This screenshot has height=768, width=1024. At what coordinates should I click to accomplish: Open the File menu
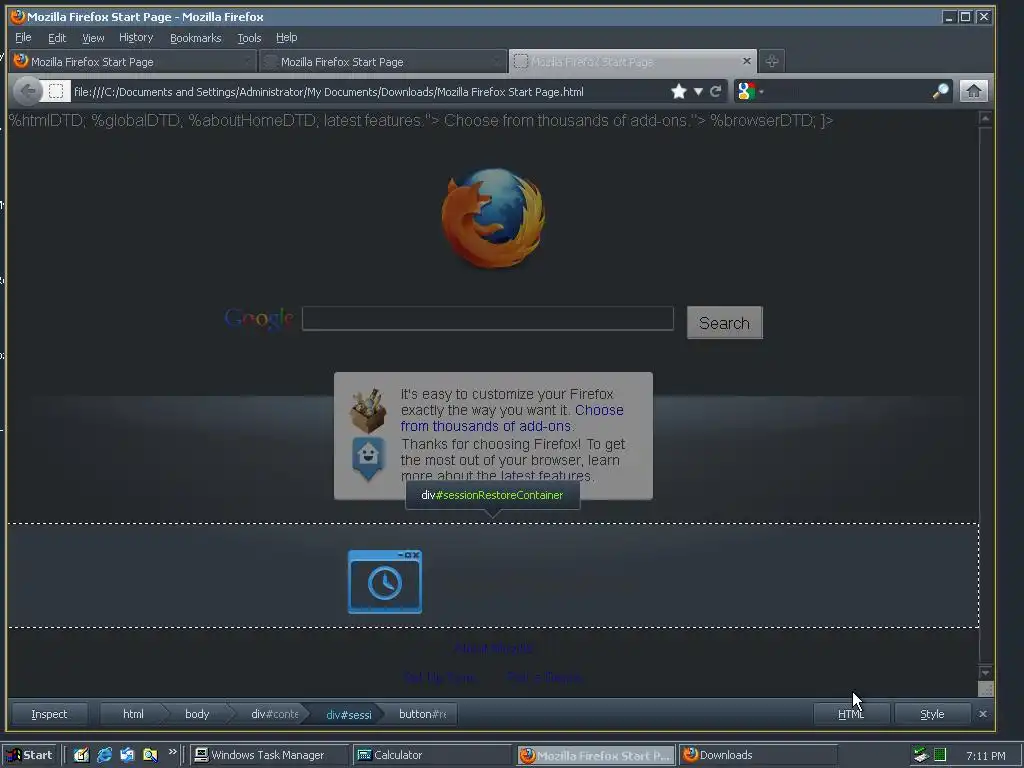click(x=23, y=38)
